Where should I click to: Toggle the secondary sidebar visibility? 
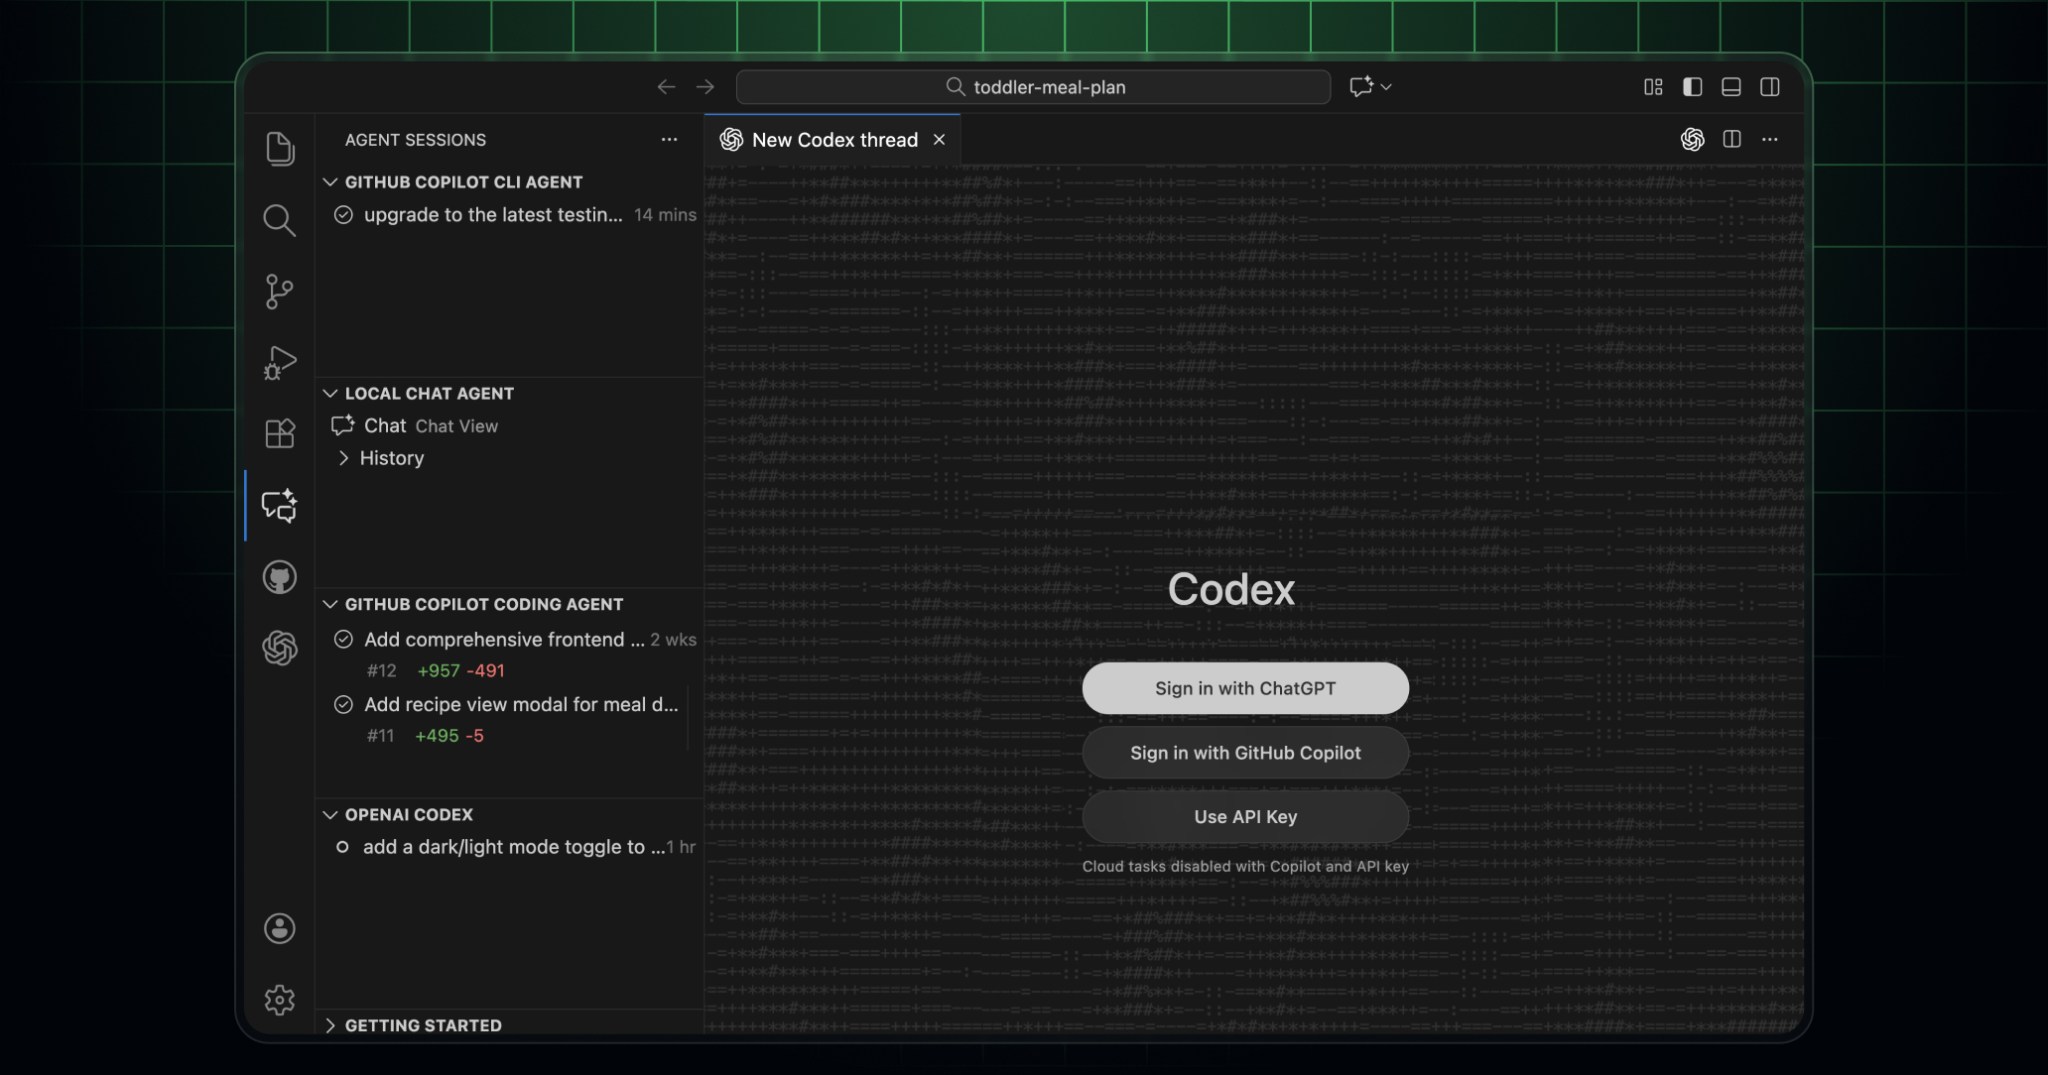pyautogui.click(x=1771, y=87)
